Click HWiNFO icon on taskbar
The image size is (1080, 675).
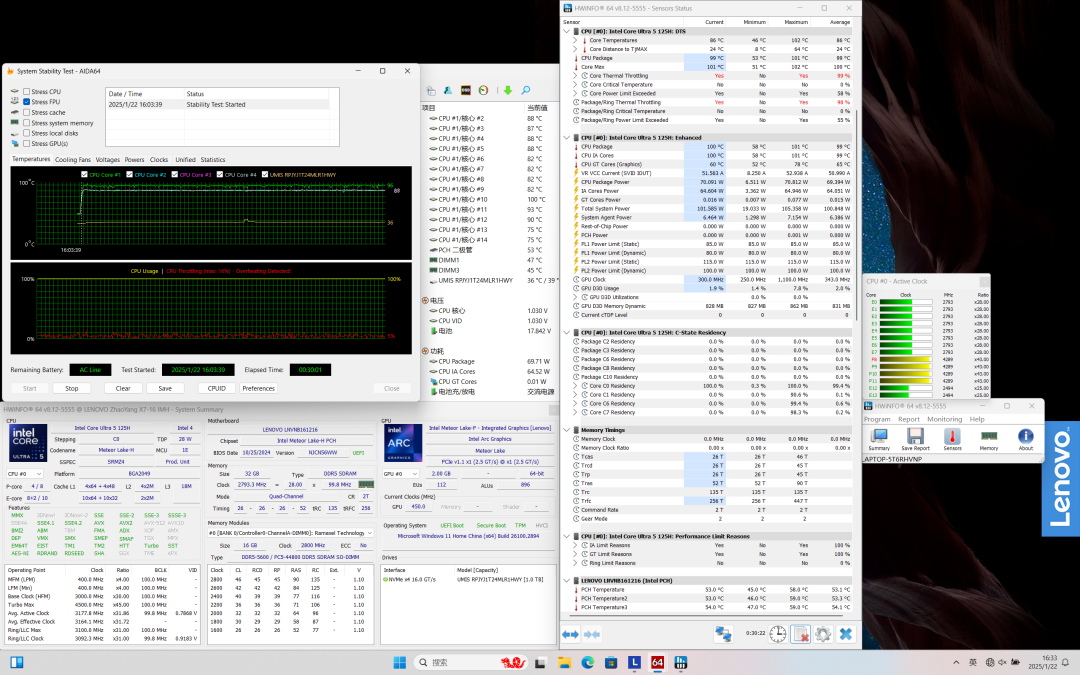(x=681, y=662)
